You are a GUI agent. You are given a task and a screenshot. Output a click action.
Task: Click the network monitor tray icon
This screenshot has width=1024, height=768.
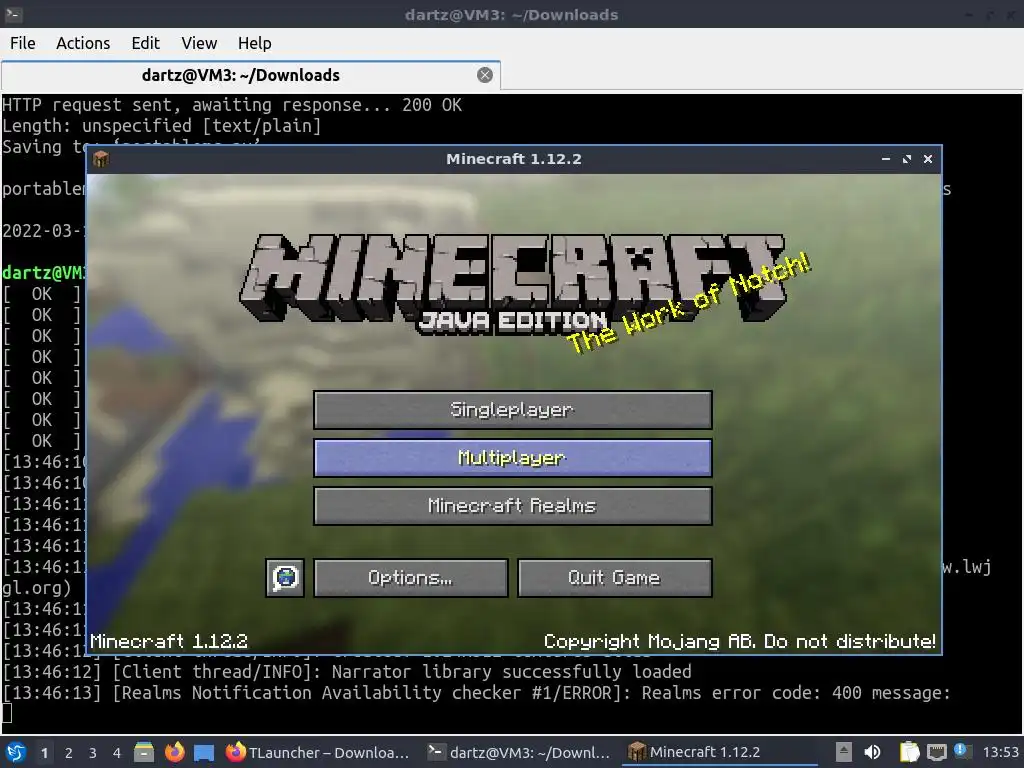[936, 752]
